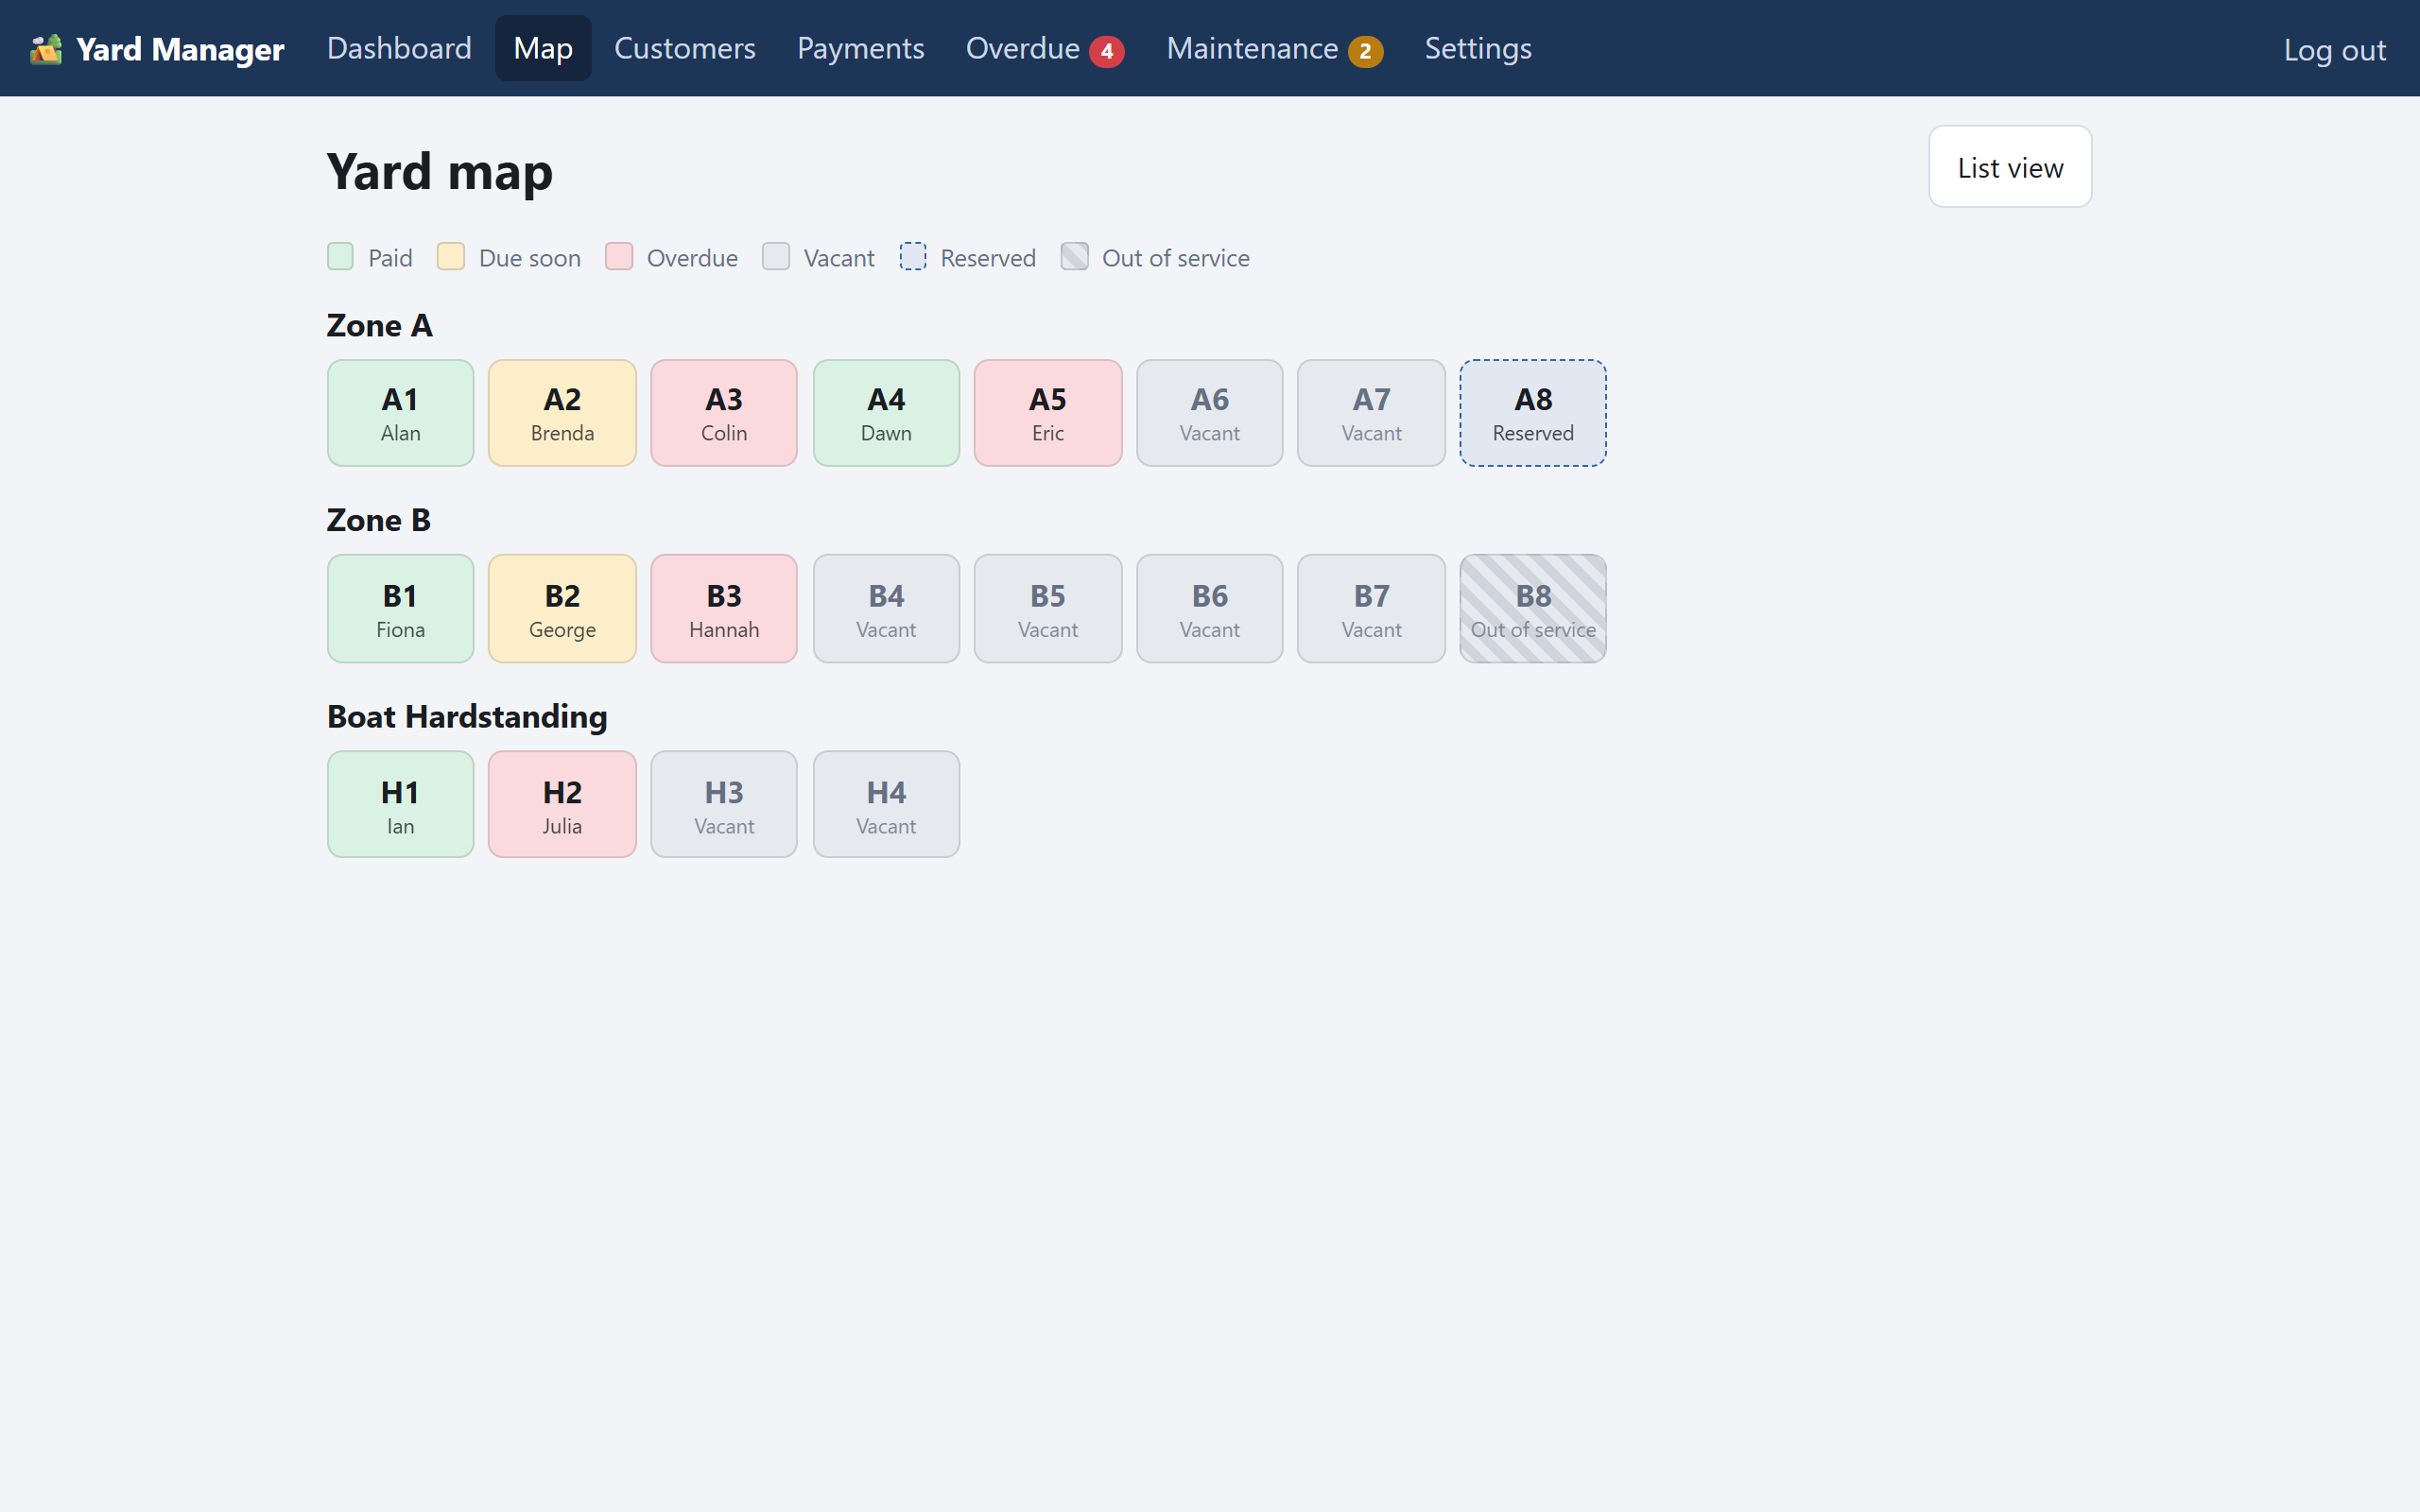This screenshot has height=1512, width=2420.
Task: Open the Dashboard page
Action: 399,48
